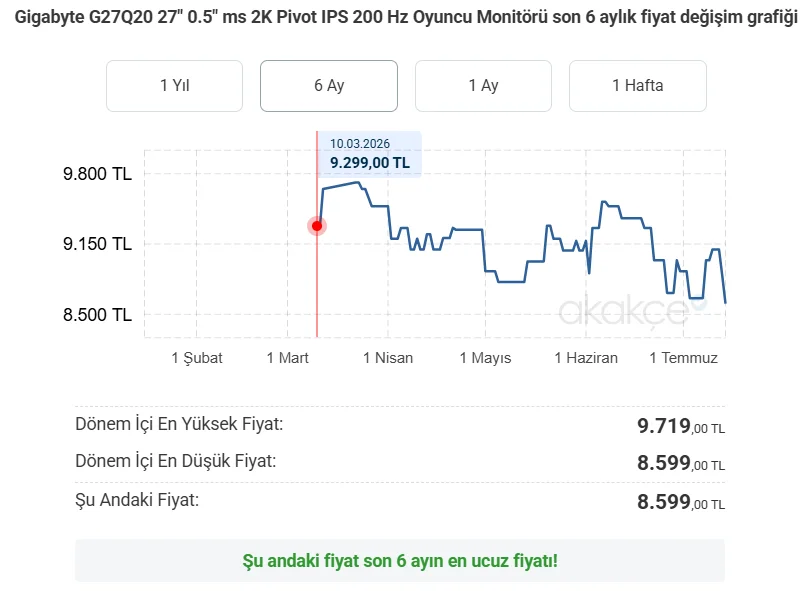This screenshot has width=811, height=591.
Task: Click the 1 Temmuz axis label
Action: point(683,358)
